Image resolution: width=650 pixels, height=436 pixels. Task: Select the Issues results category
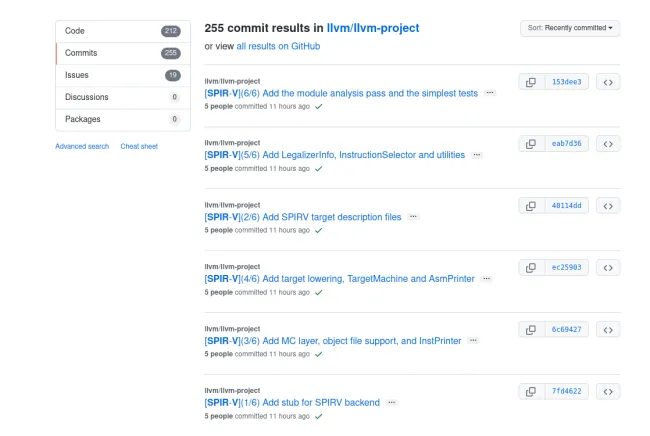(x=120, y=75)
